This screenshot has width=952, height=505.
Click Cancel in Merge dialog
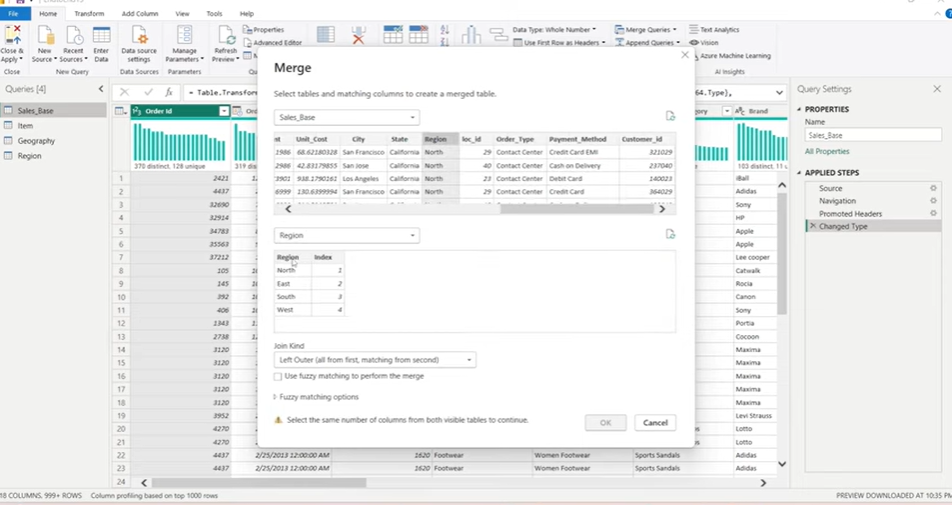(x=655, y=422)
